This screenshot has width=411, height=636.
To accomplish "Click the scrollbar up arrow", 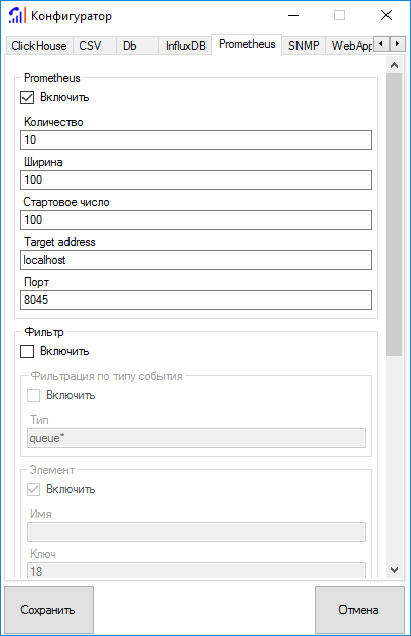I will point(394,65).
